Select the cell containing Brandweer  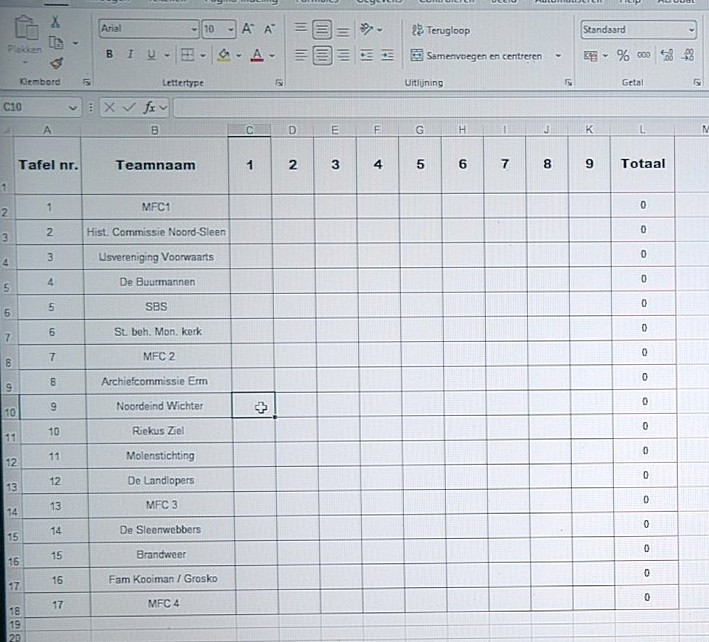[x=154, y=554]
